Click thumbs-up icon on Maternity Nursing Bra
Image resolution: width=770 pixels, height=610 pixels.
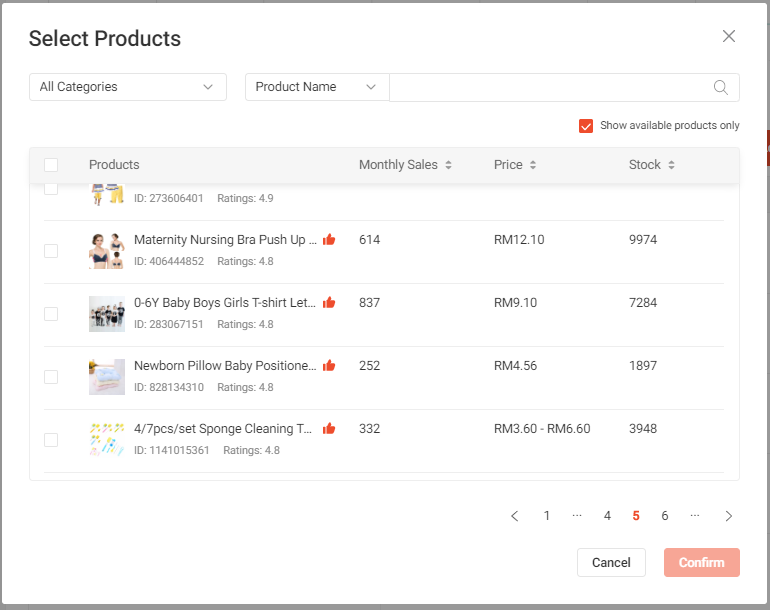tap(329, 240)
